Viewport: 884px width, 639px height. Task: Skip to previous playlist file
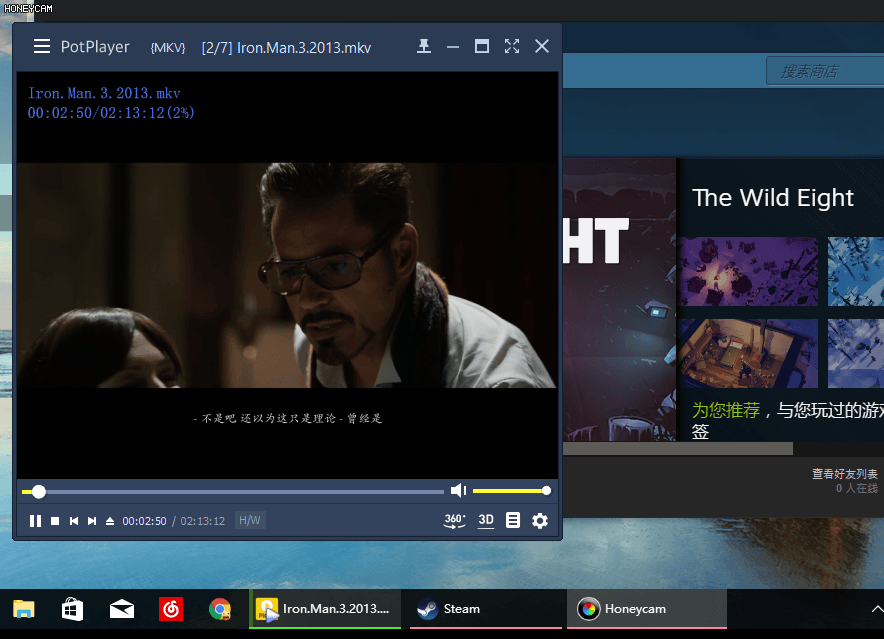tap(73, 521)
